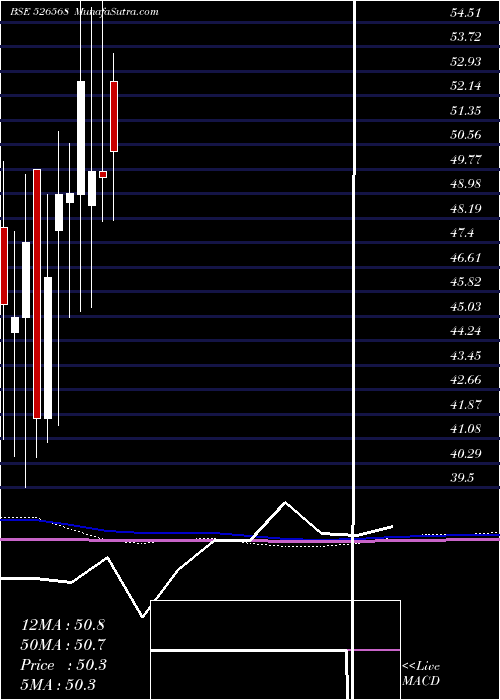Click the 43.45 price axis label

[x=466, y=356]
